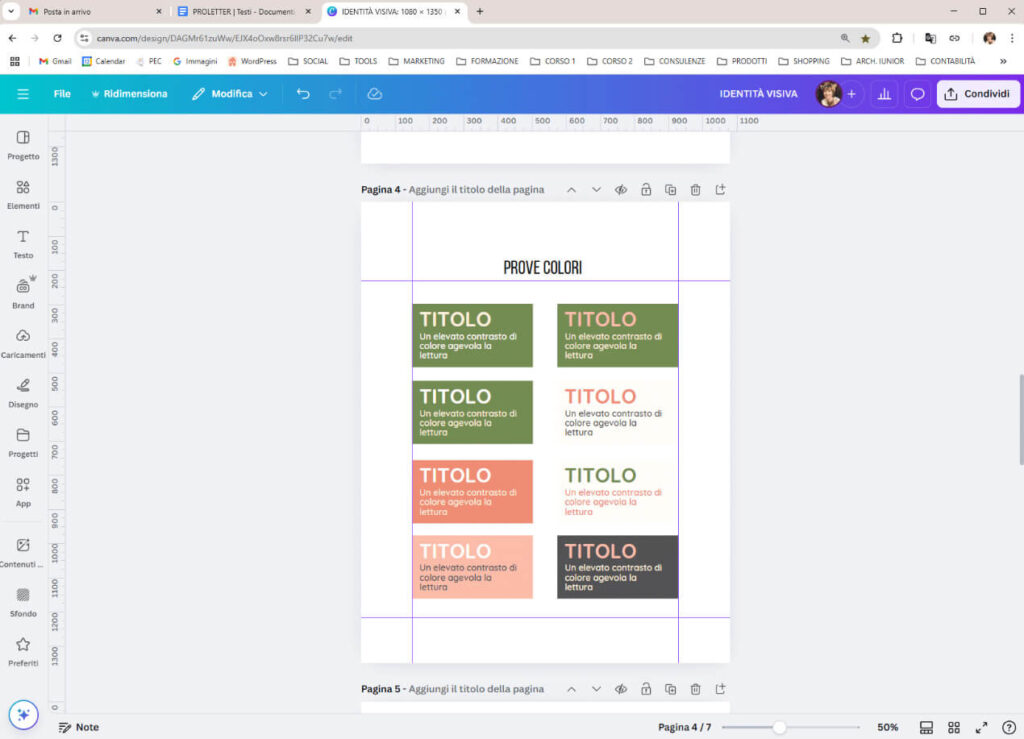Select the light peach TITOLO color card
Image resolution: width=1024 pixels, height=739 pixels.
(x=472, y=567)
